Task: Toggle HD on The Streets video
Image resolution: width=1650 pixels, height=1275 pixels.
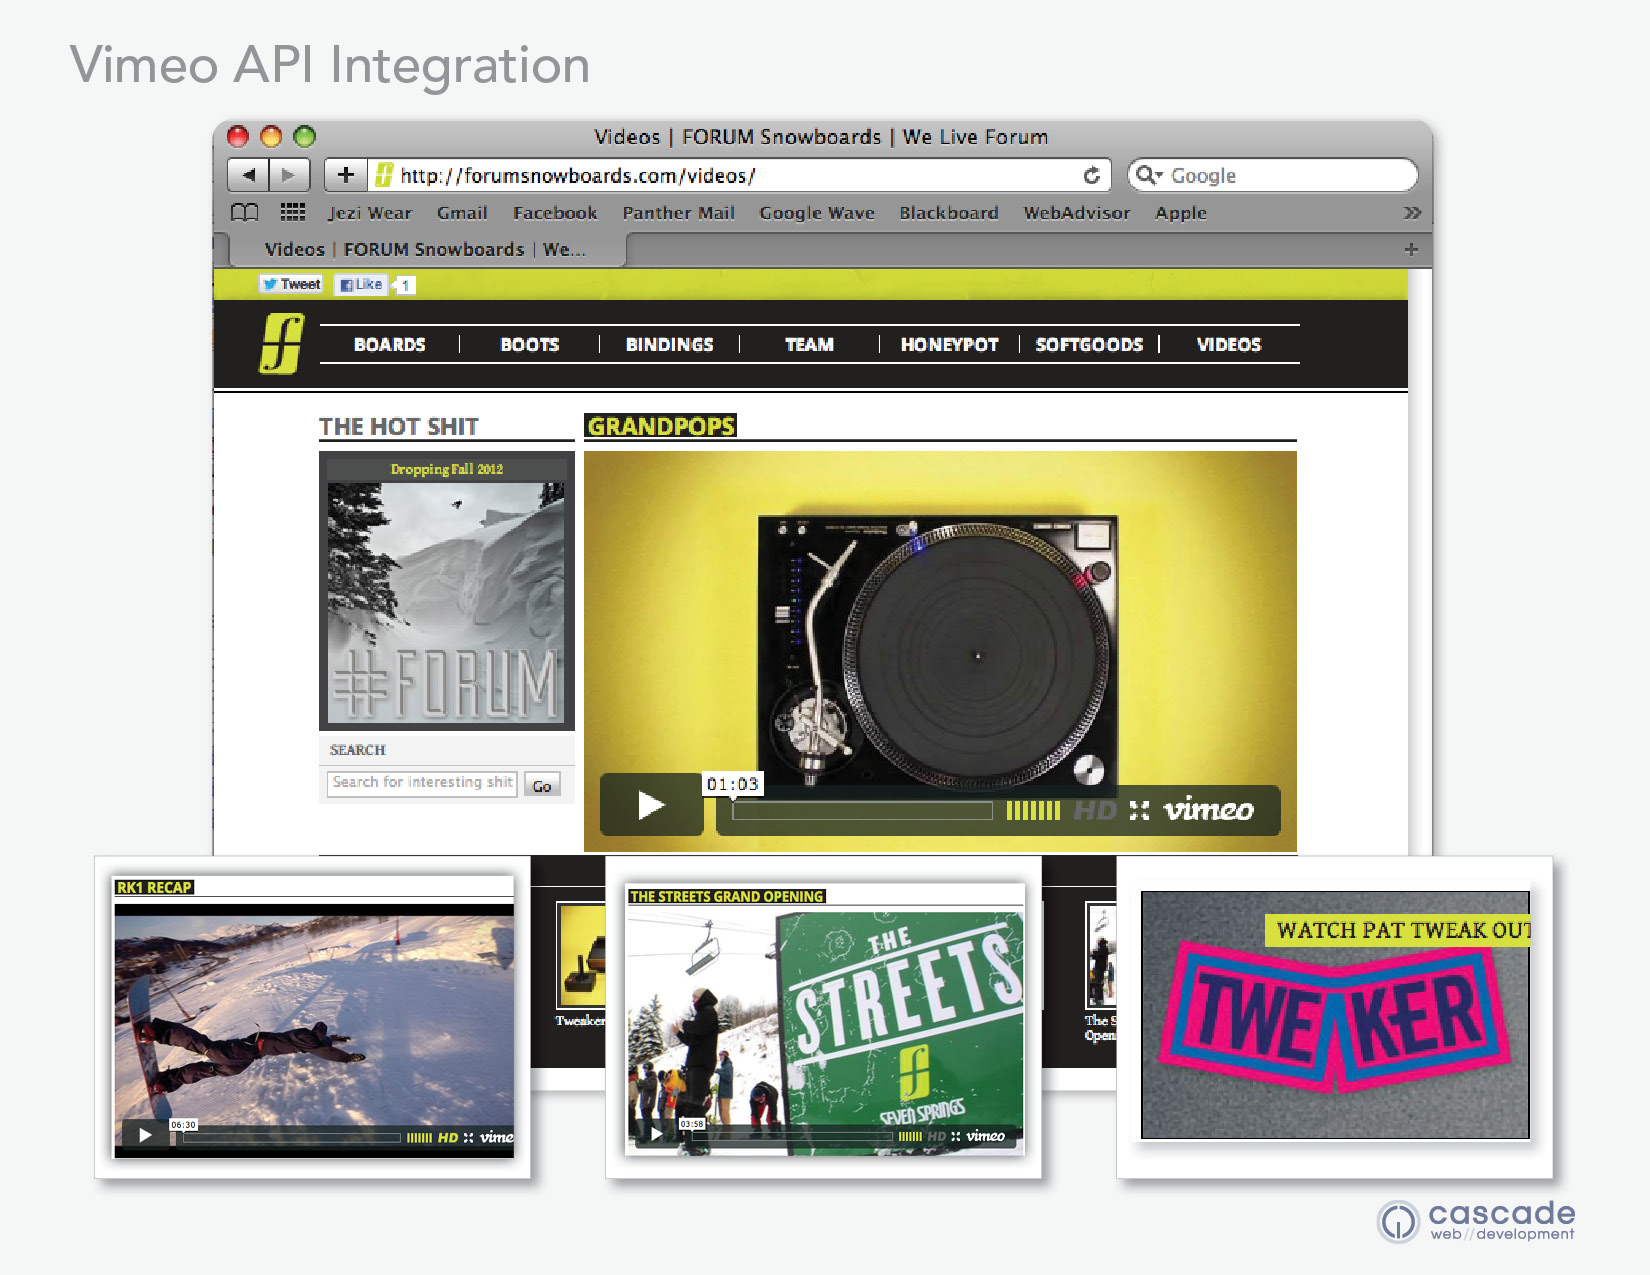Action: pyautogui.click(x=936, y=1136)
